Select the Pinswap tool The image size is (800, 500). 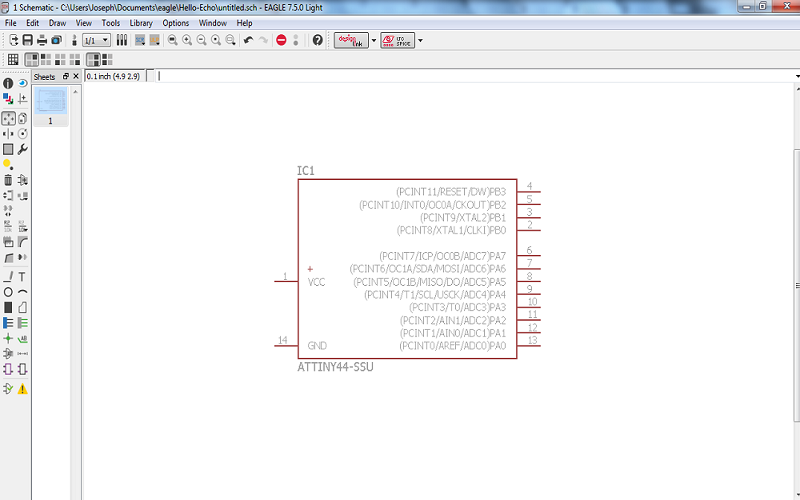pyautogui.click(x=8, y=195)
